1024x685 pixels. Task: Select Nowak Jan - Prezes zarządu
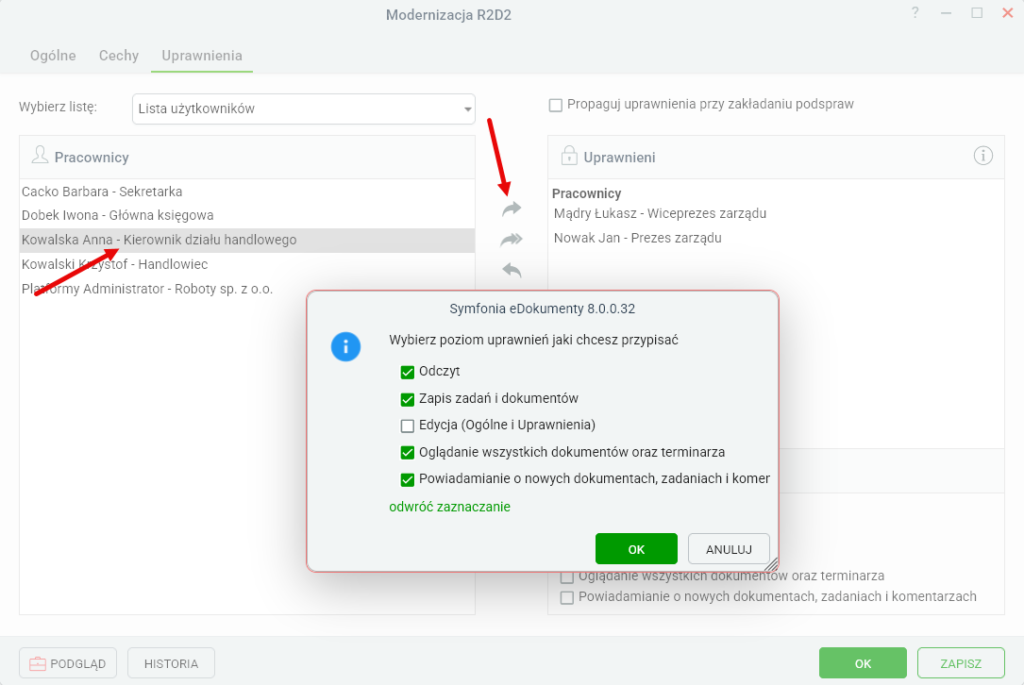coord(637,238)
